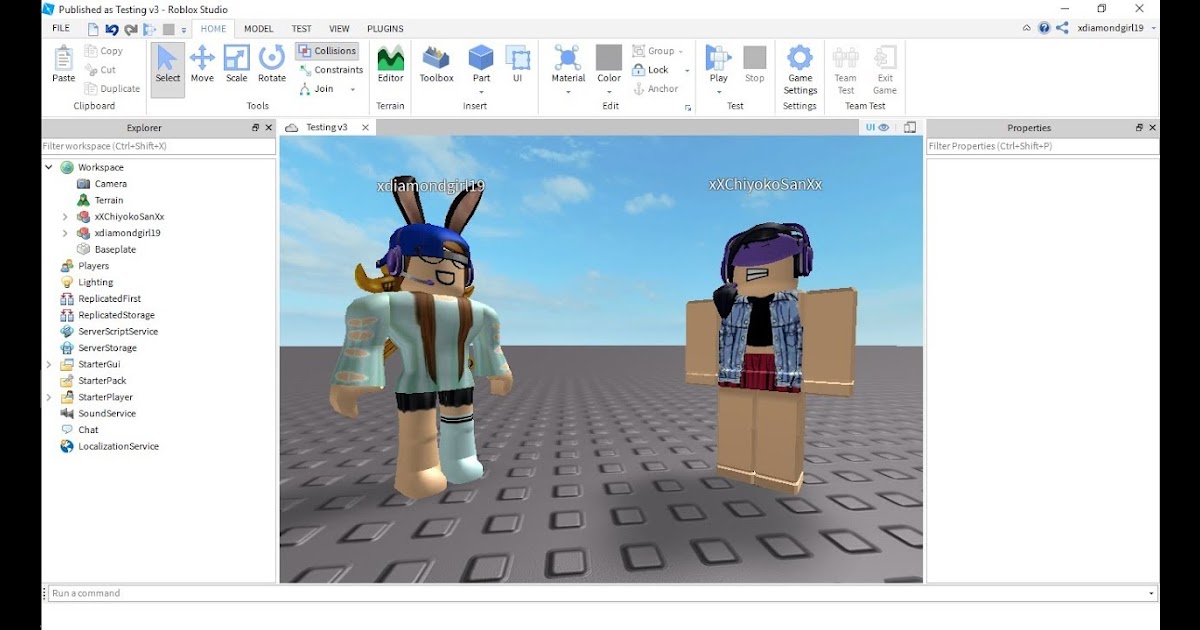
Task: Click the help question mark icon
Action: [x=1044, y=29]
